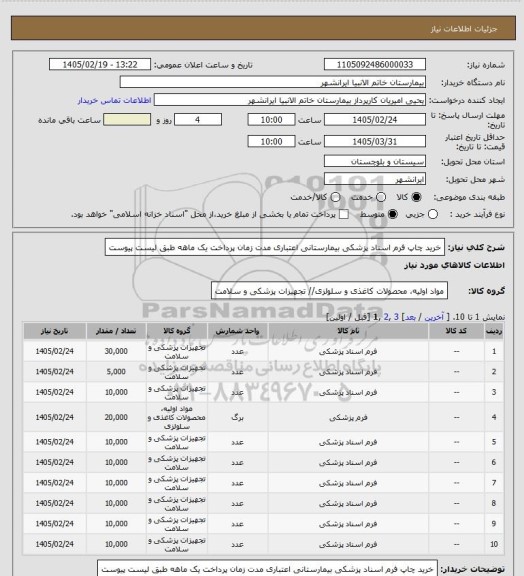Click row number 10 in the table
This screenshot has width=524, height=576.
point(494,544)
